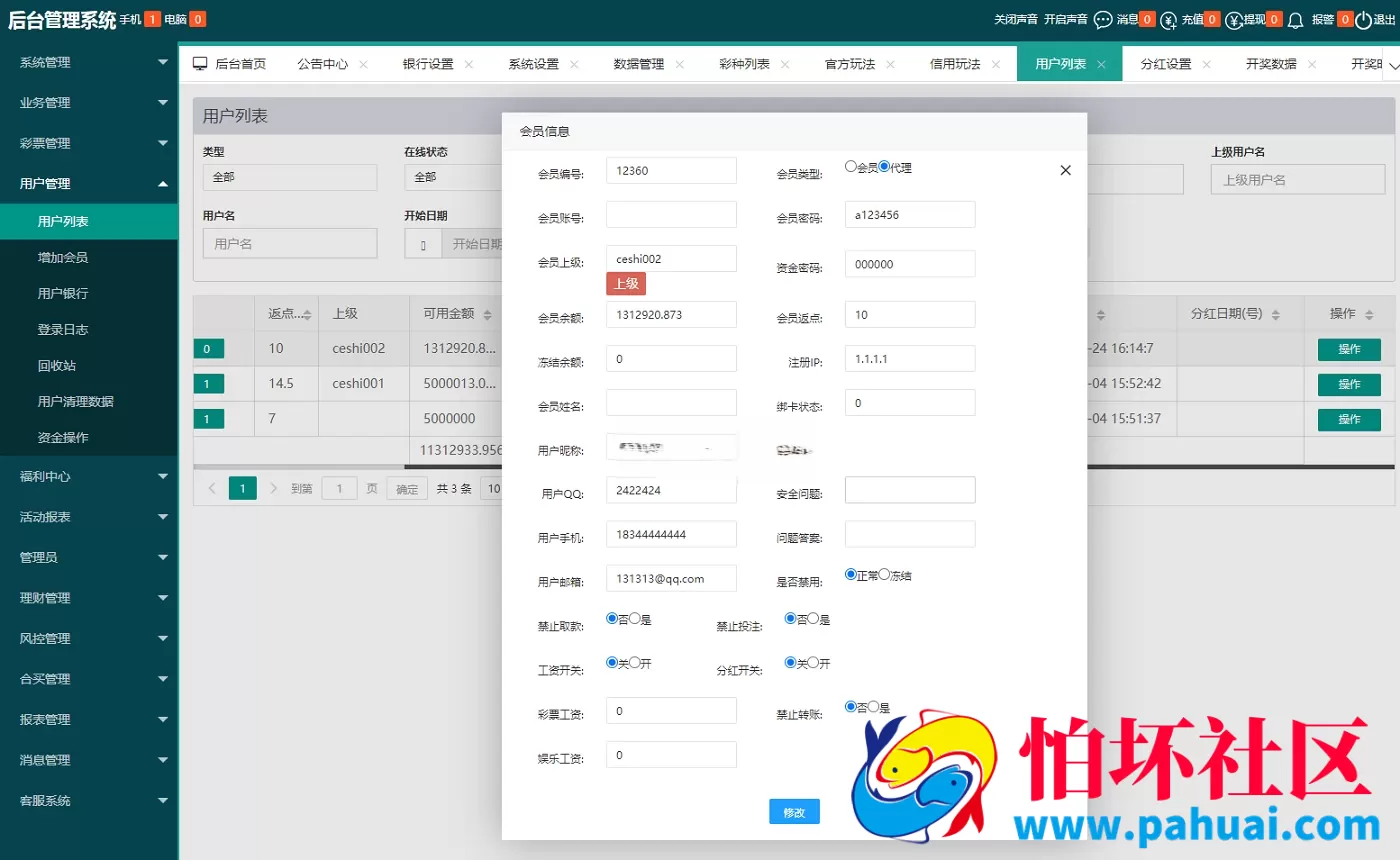This screenshot has height=860, width=1400.
Task: Click the 修改 button in dialog
Action: (x=794, y=812)
